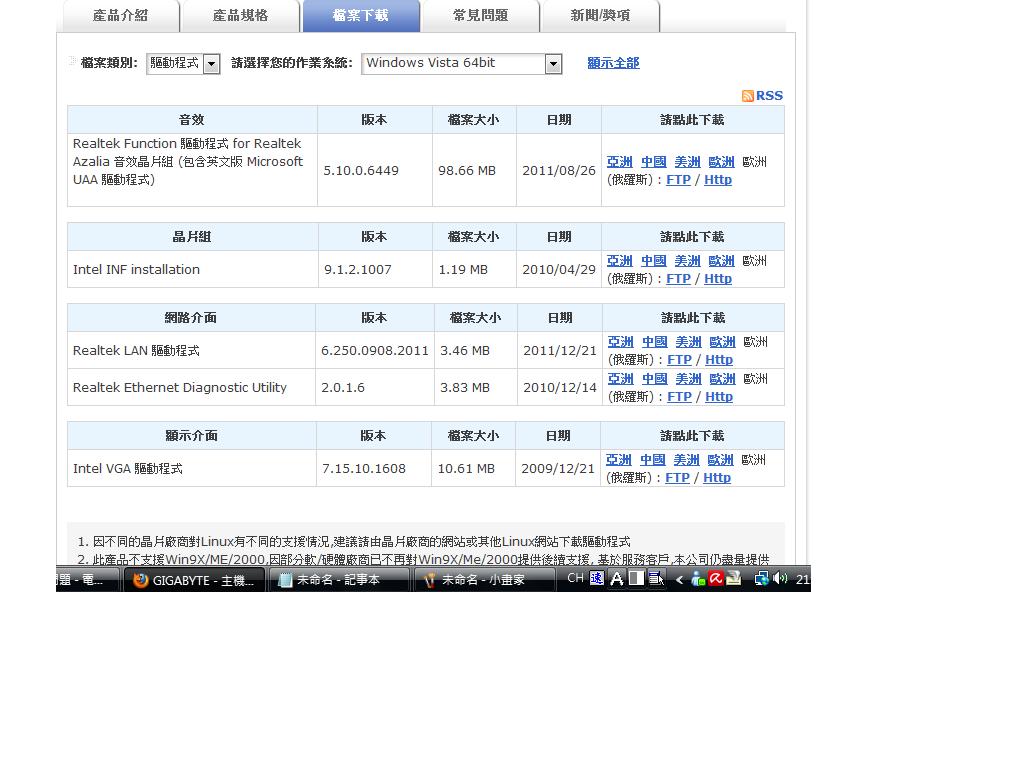Switch to the GIGABYTE Firefox taskbar window
1024x768 pixels.
pos(195,580)
